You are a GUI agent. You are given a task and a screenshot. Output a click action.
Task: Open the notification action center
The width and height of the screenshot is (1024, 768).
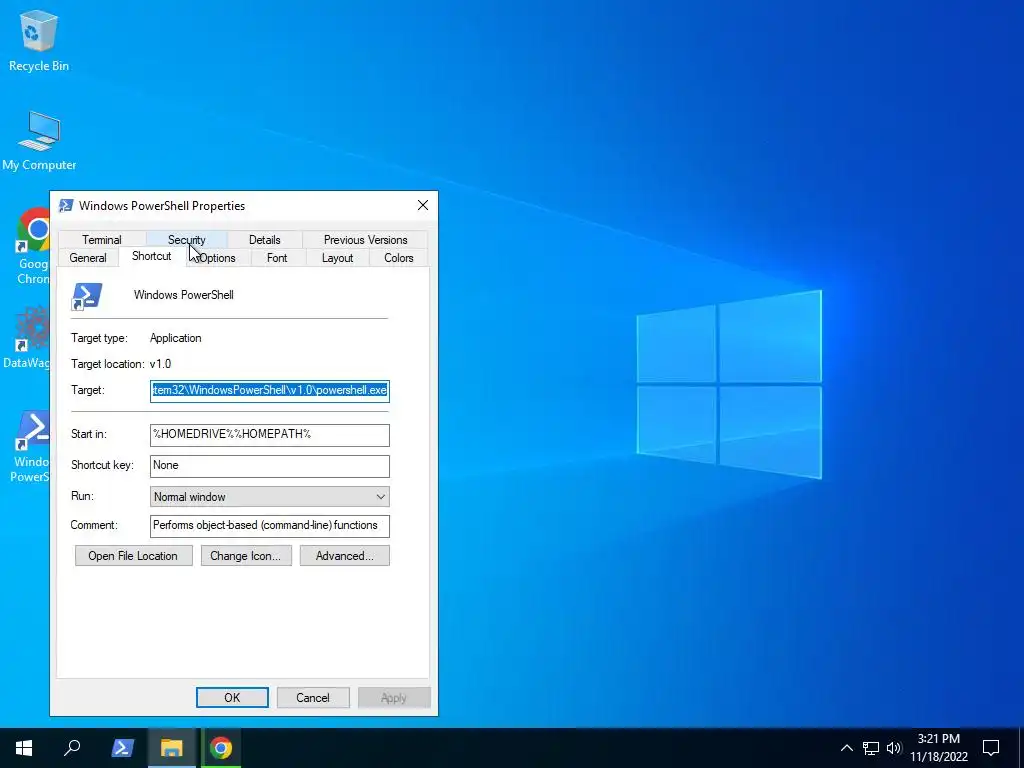tap(991, 748)
